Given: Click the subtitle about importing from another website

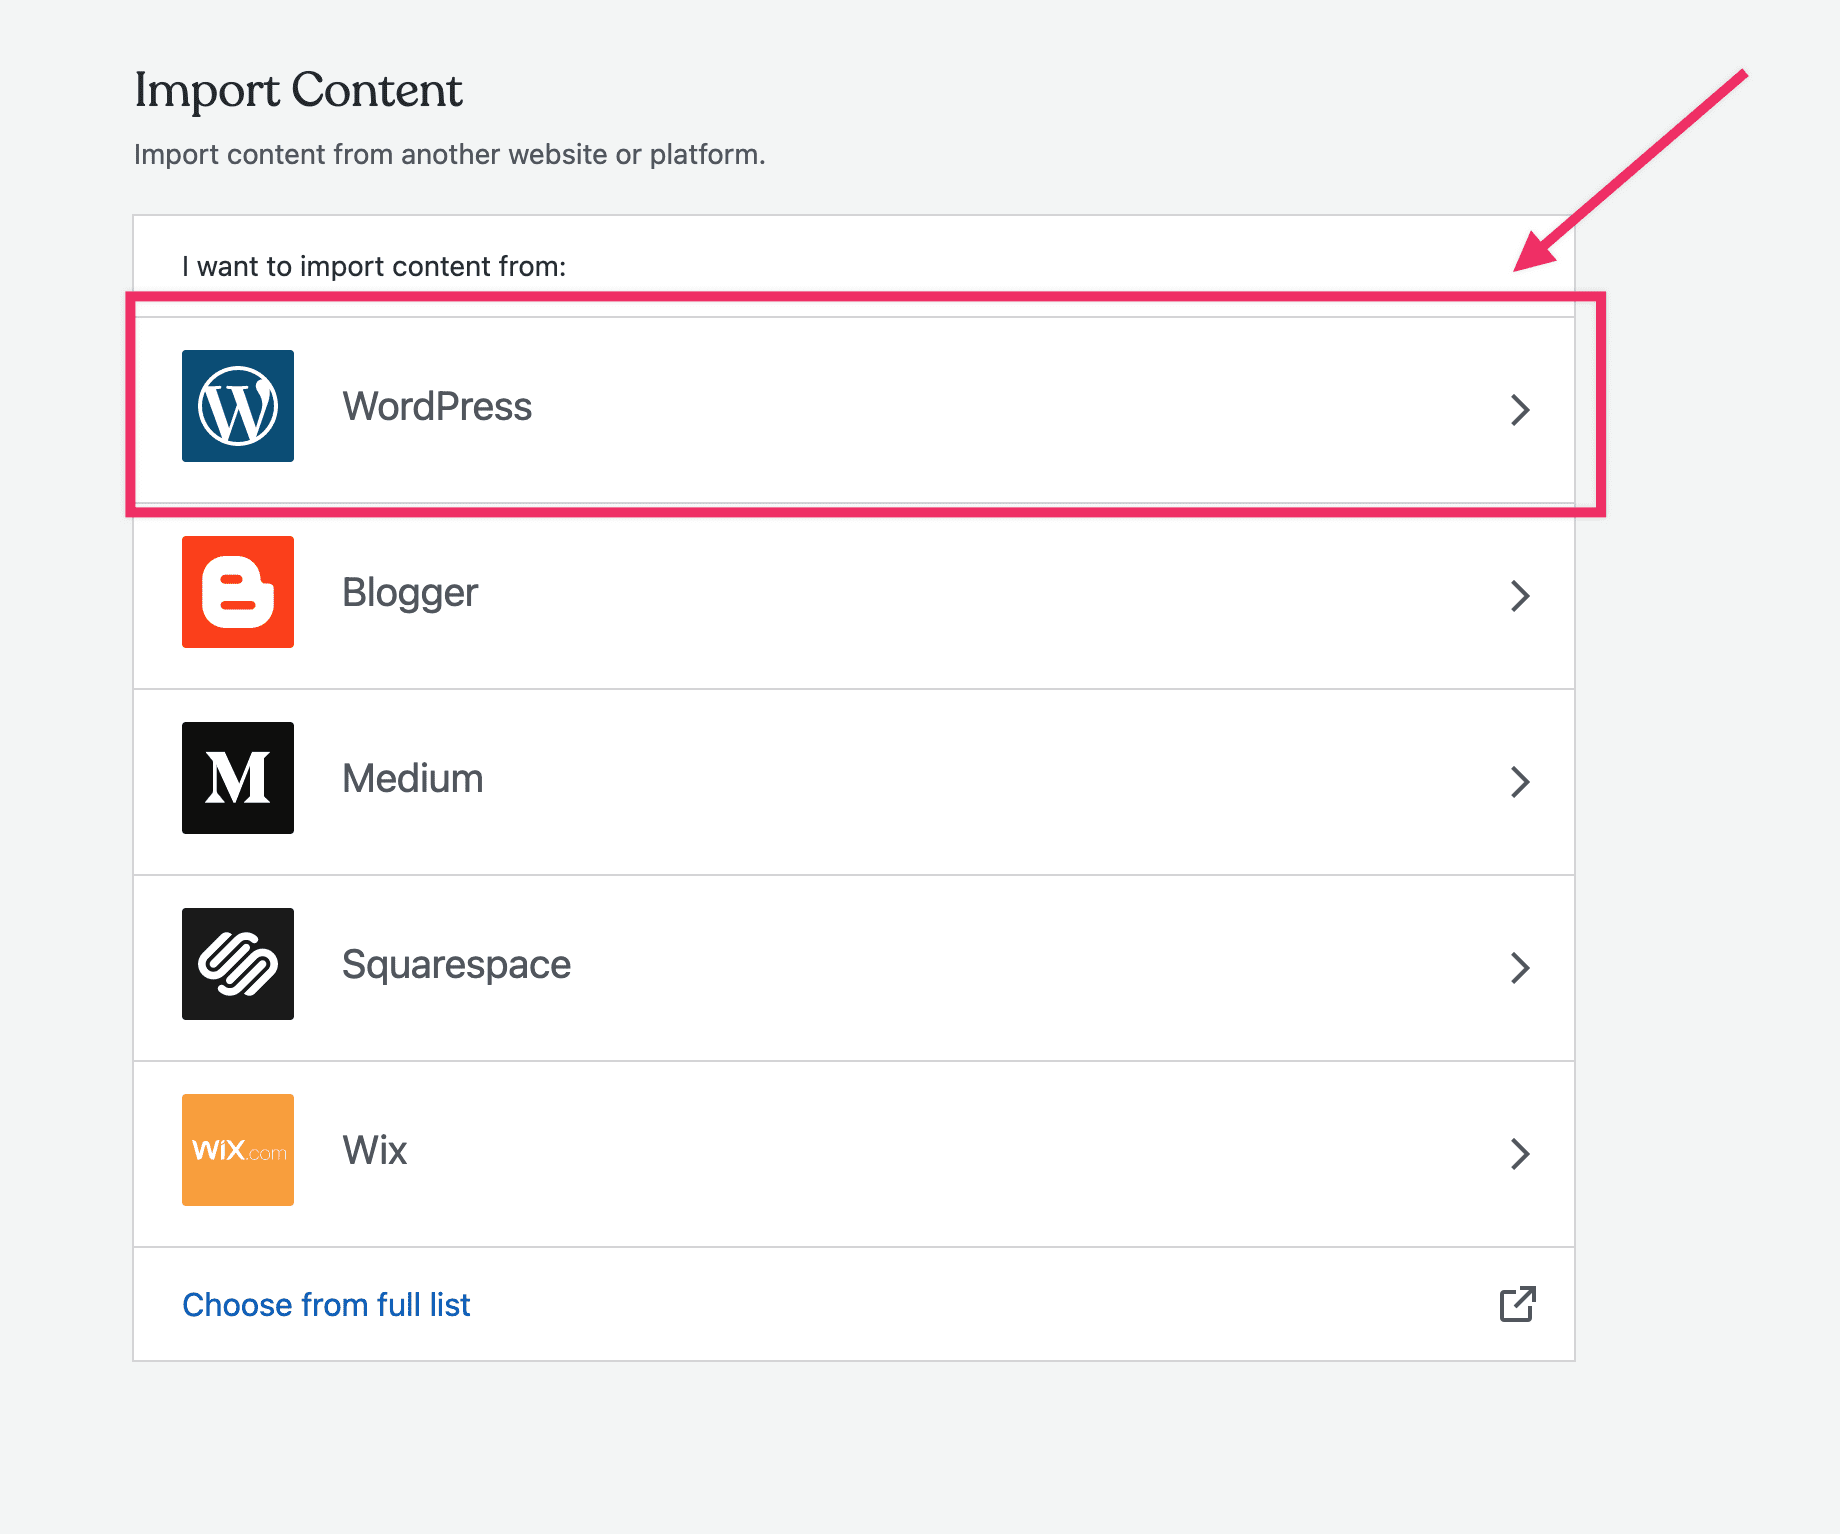Looking at the screenshot, I should click(449, 155).
